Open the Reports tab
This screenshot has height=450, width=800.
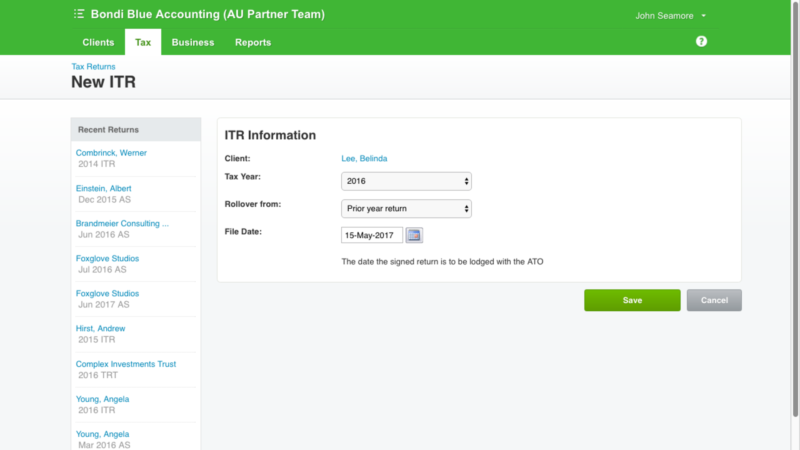pyautogui.click(x=253, y=43)
